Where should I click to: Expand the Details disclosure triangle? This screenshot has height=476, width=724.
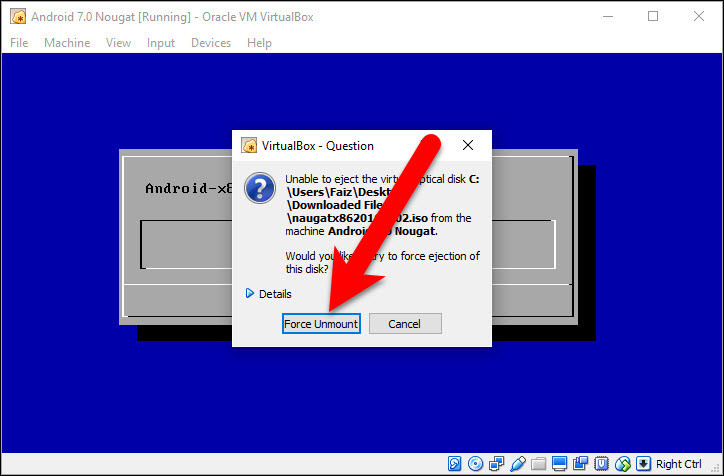(x=250, y=293)
